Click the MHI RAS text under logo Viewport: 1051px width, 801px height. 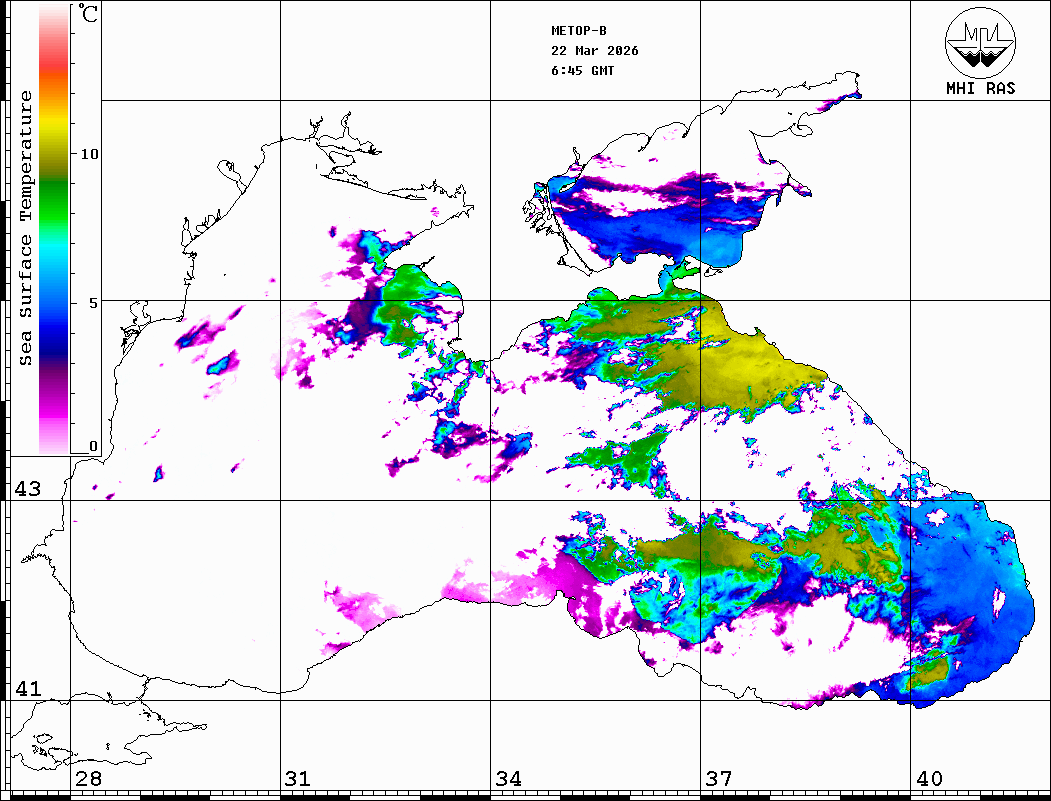pos(980,89)
